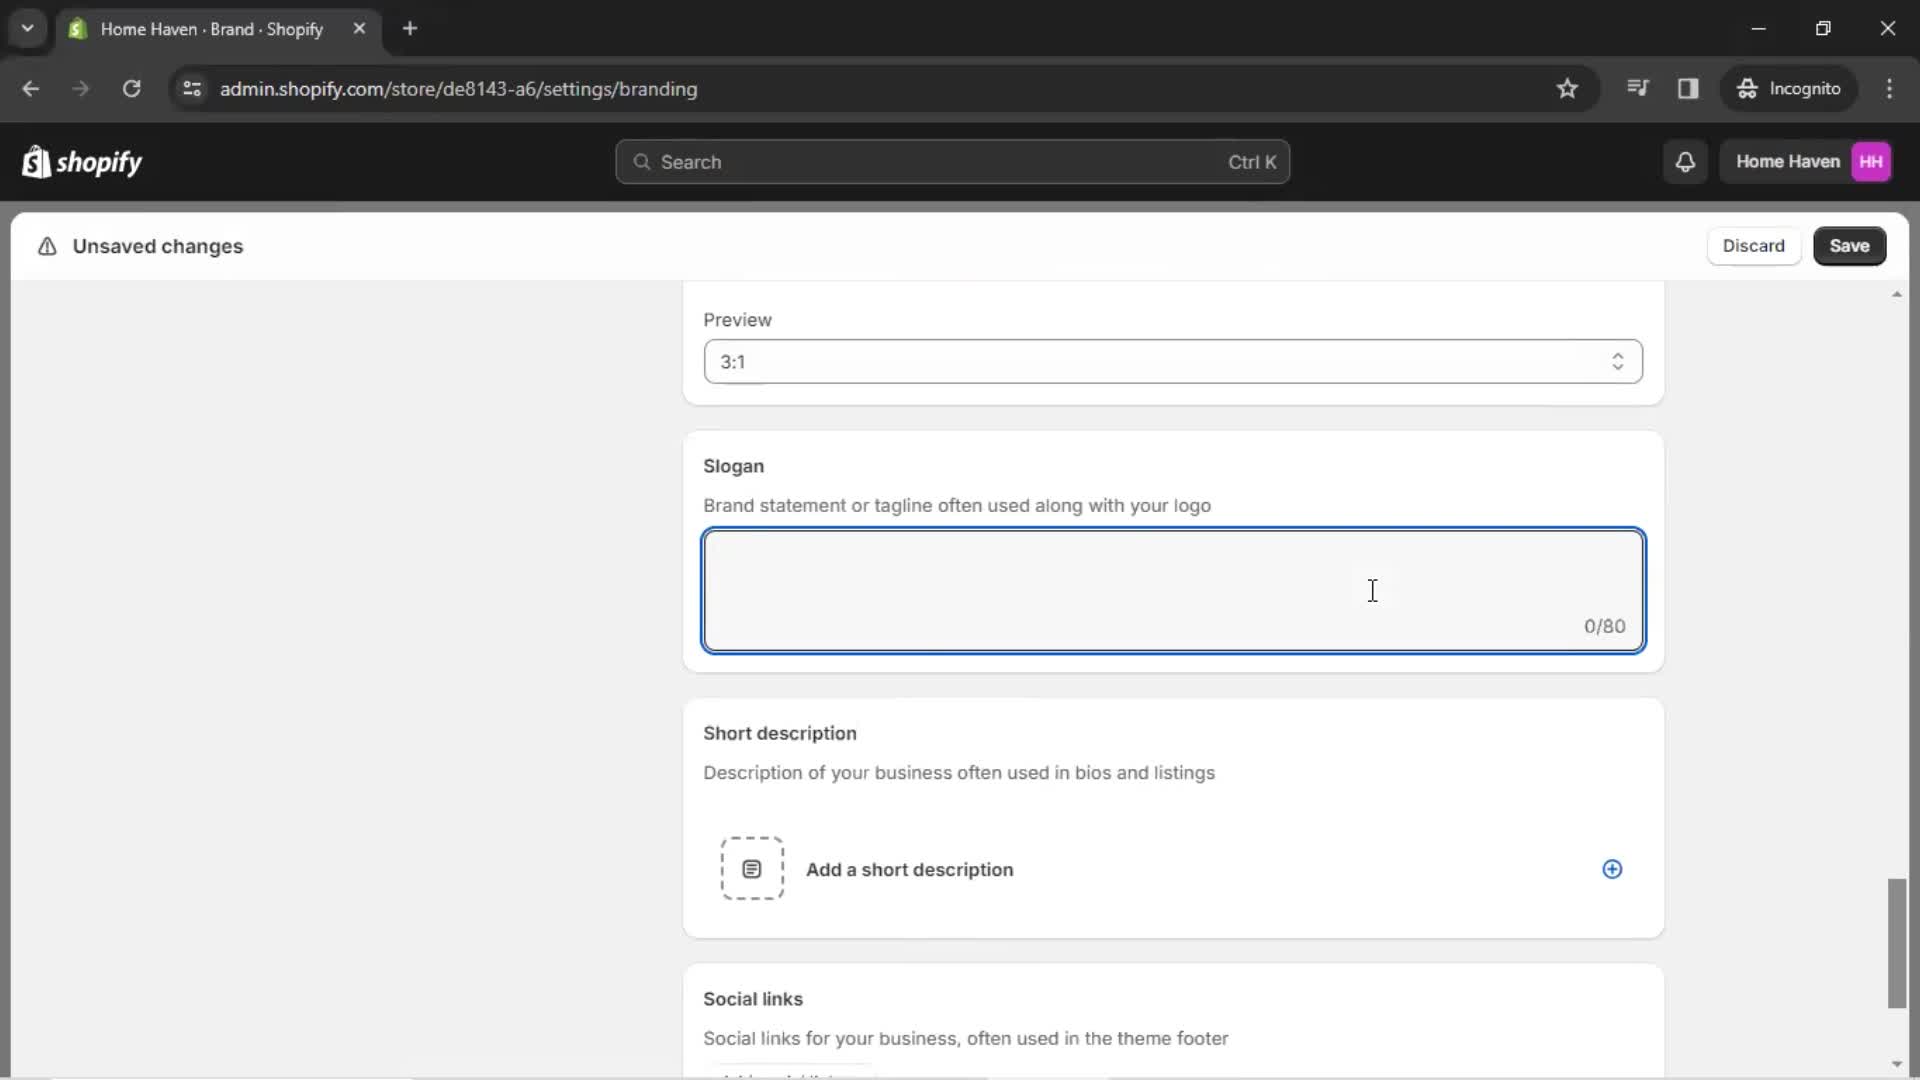Open the browser side panel
The image size is (1920, 1080).
click(x=1688, y=89)
